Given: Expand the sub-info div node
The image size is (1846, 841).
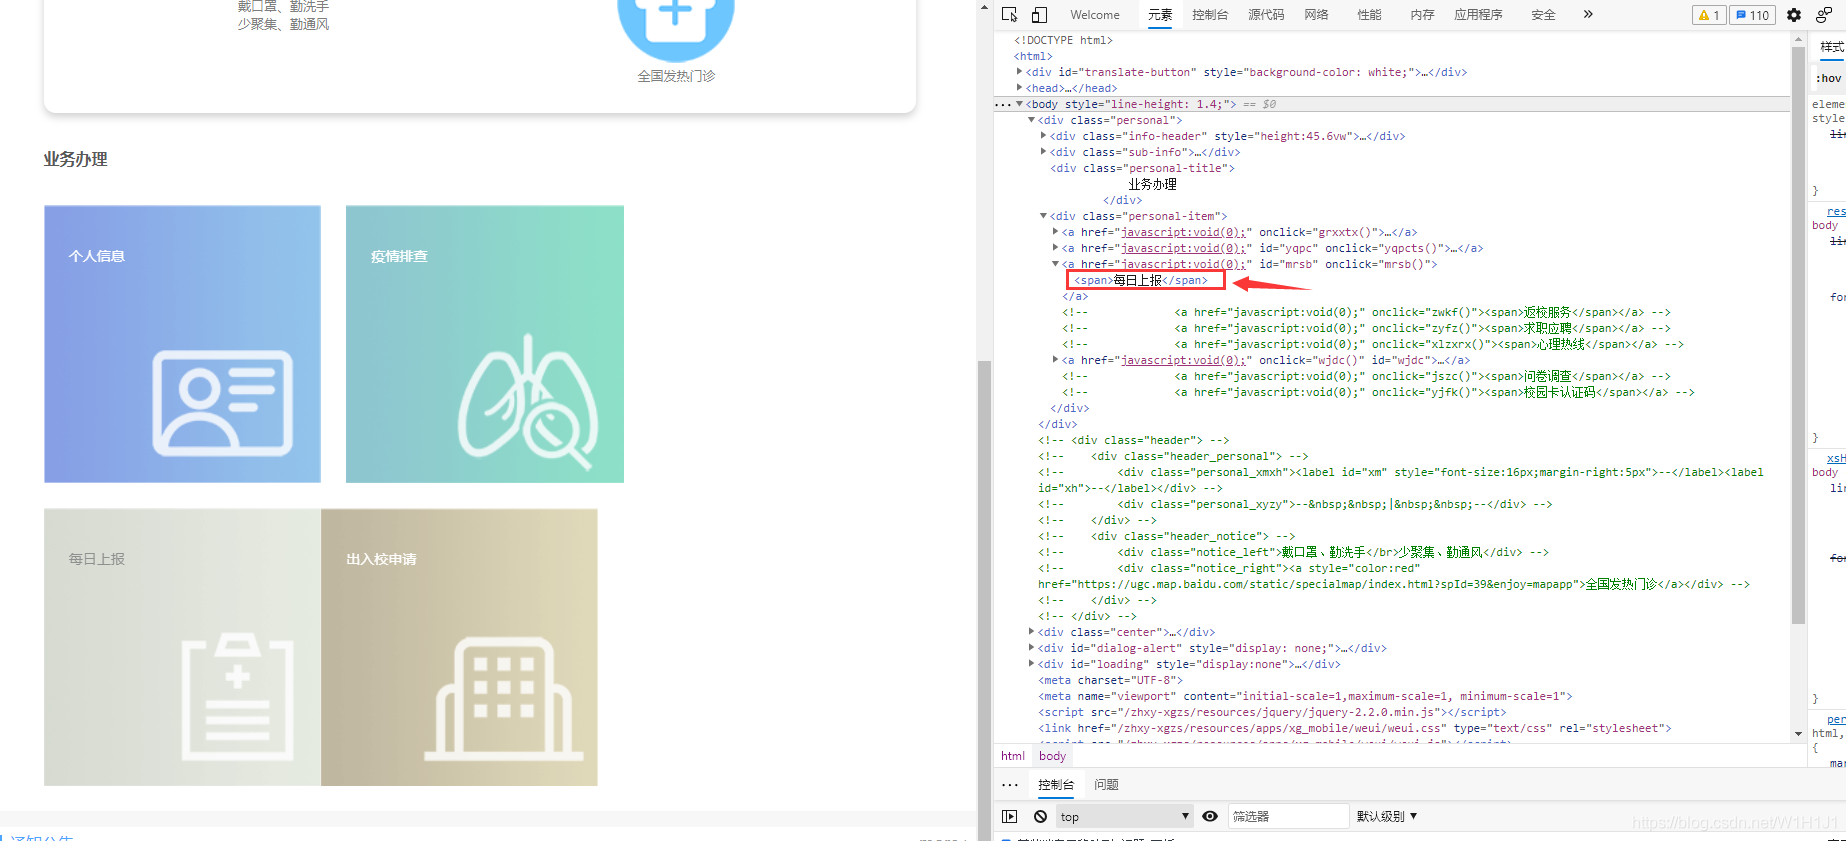Looking at the screenshot, I should click(x=1044, y=152).
